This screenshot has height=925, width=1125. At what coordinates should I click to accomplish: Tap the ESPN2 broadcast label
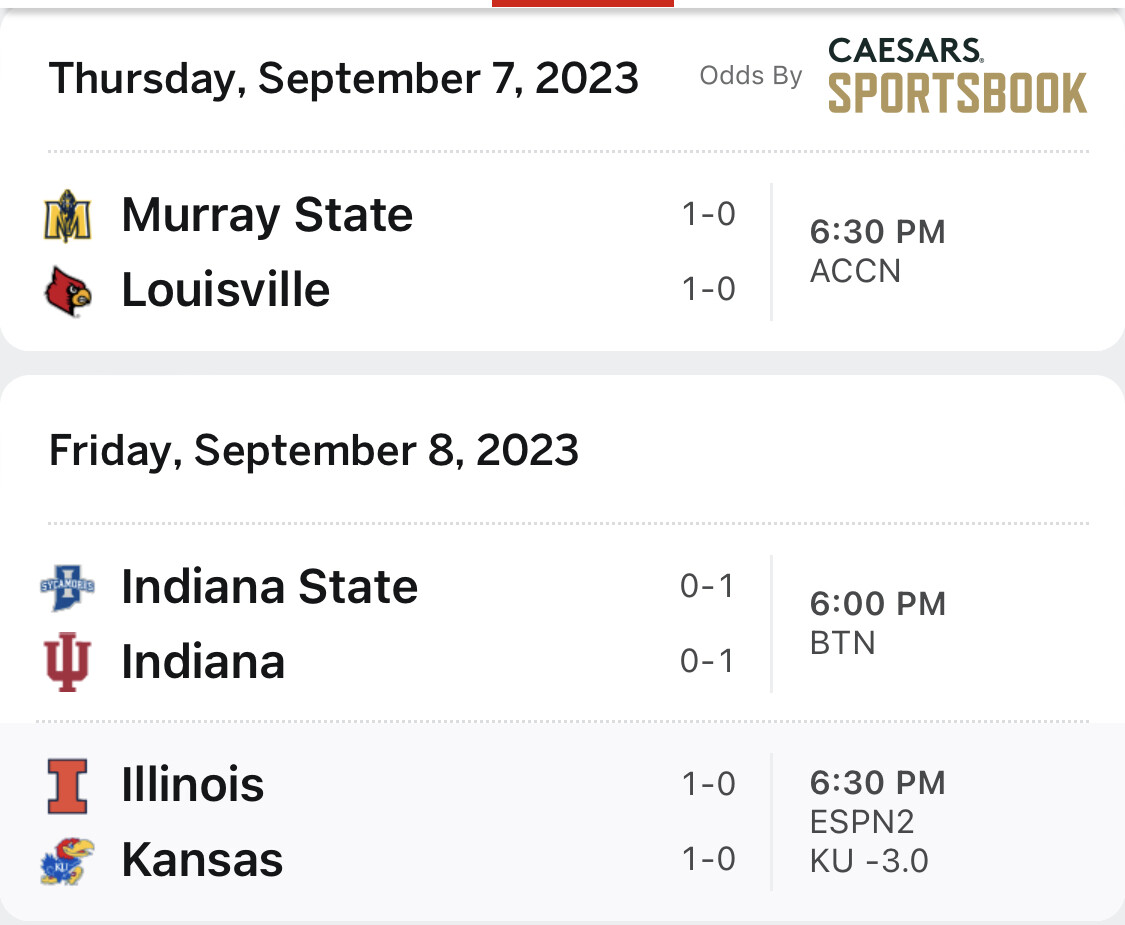[862, 822]
